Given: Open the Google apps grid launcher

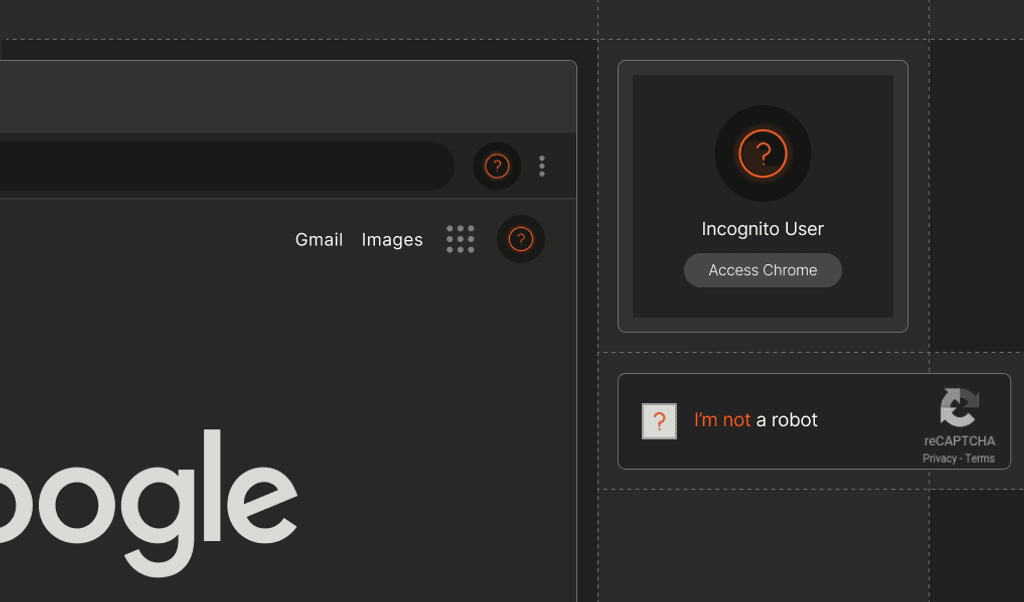Looking at the screenshot, I should point(460,239).
